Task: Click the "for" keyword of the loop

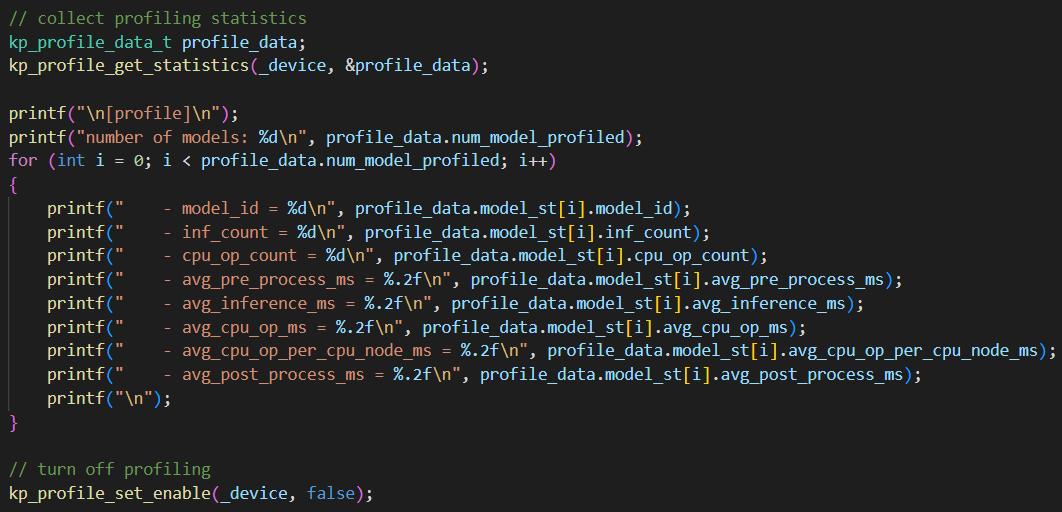Action: pos(23,161)
